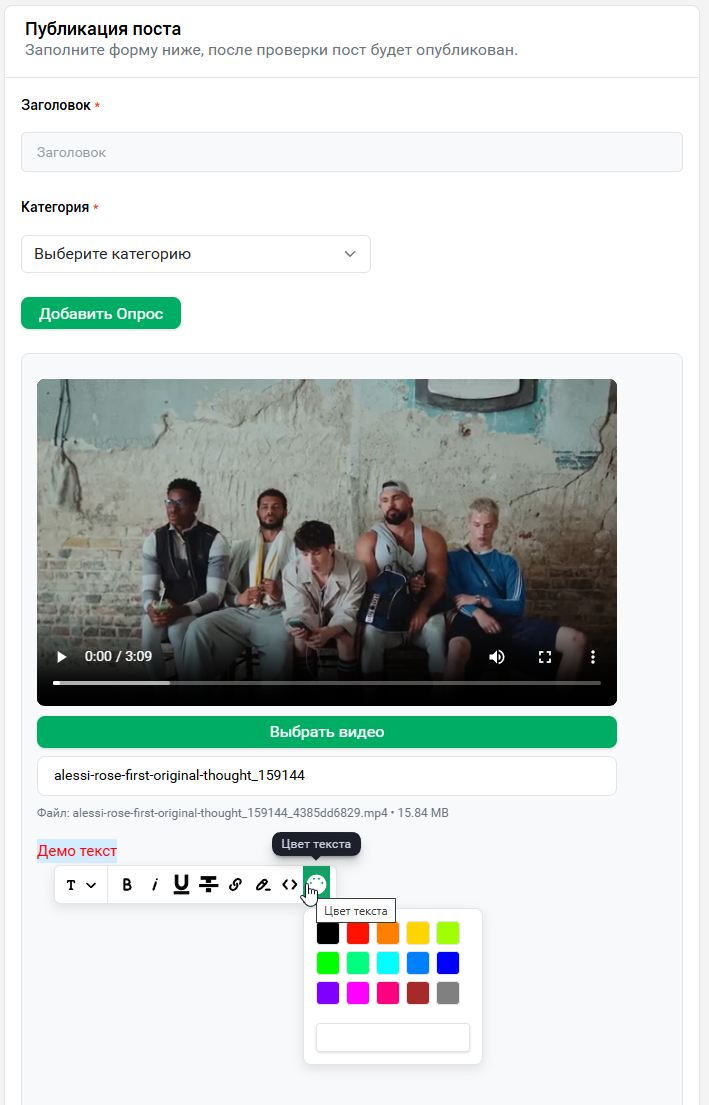Open the text type dropdown in toolbar
The height and width of the screenshot is (1105, 709).
(81, 884)
